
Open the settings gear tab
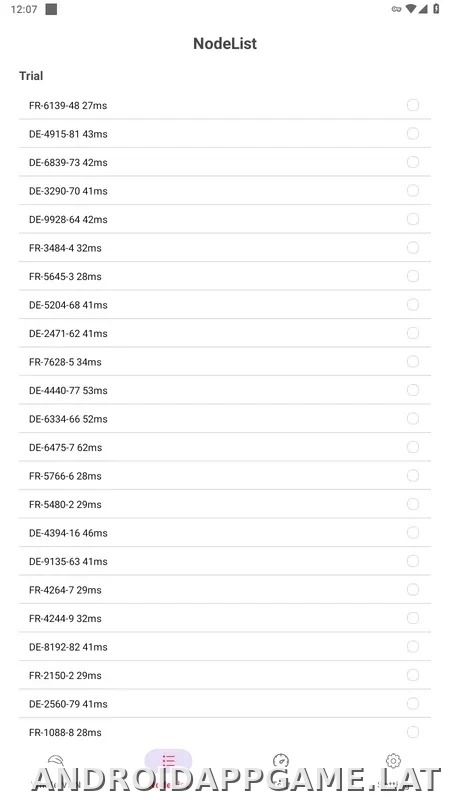393,761
